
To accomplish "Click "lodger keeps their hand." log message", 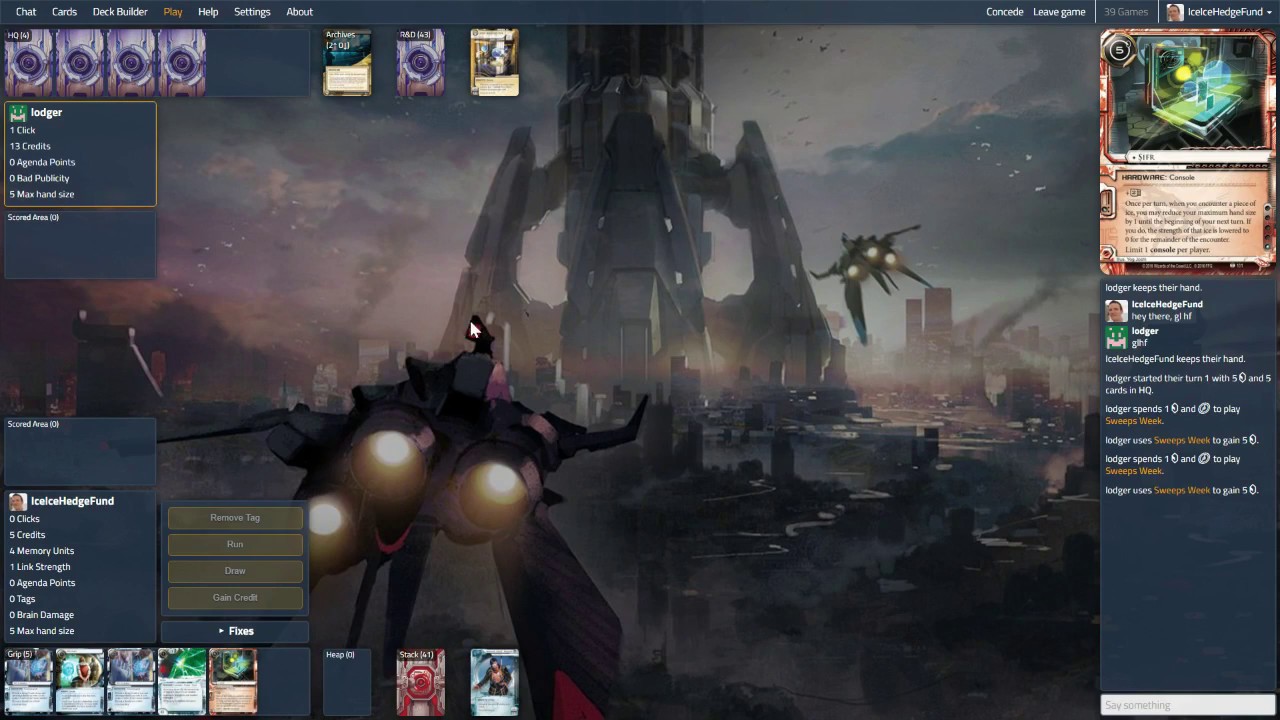I will click(x=1153, y=288).
